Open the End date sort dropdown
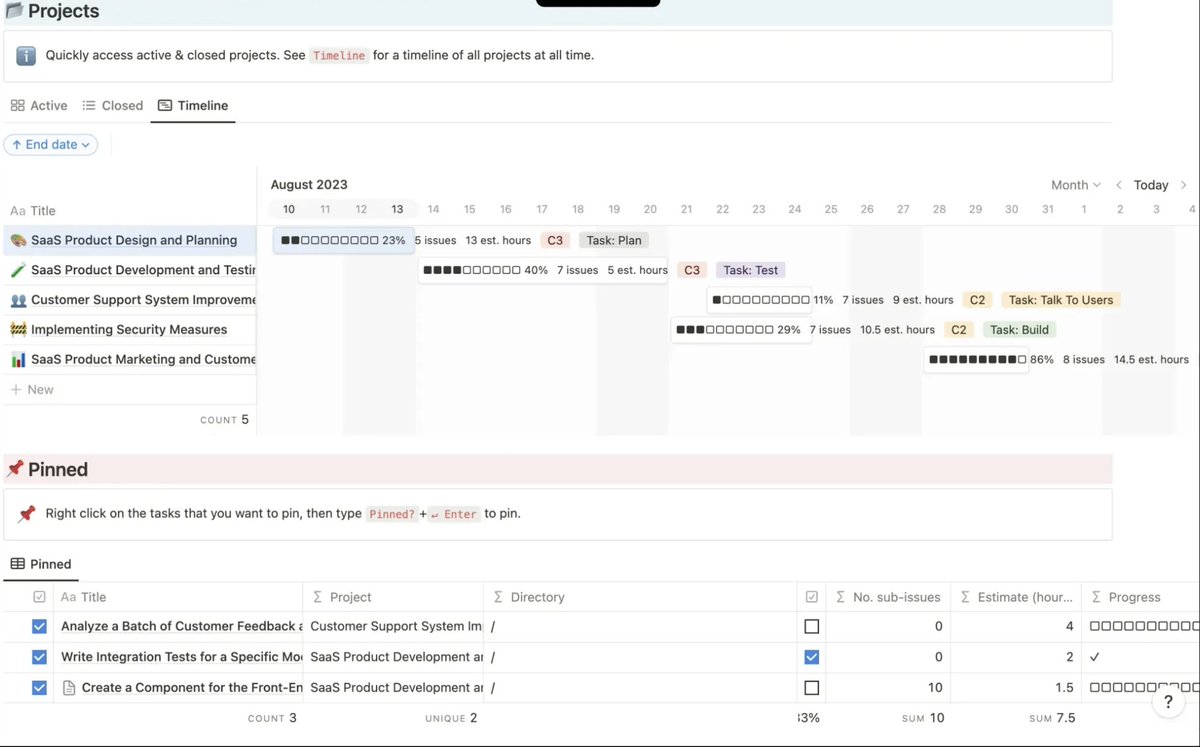The height and width of the screenshot is (747, 1200). coord(50,144)
